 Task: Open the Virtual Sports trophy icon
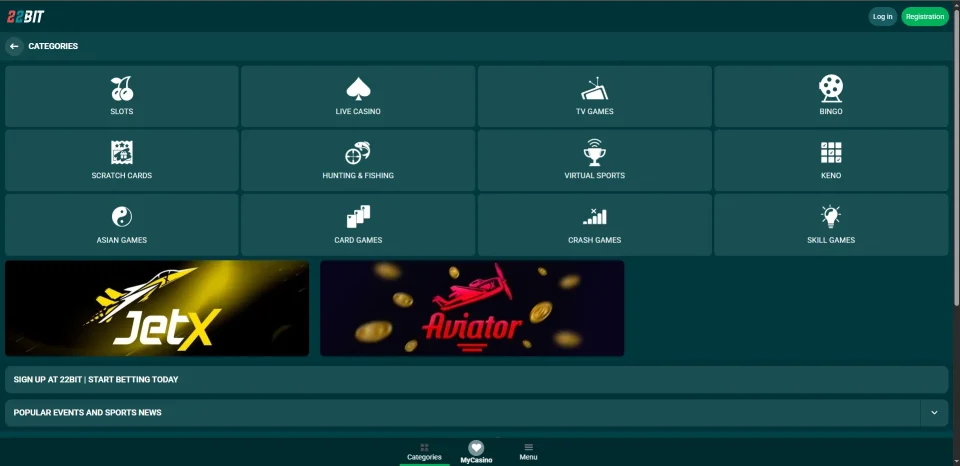point(594,152)
